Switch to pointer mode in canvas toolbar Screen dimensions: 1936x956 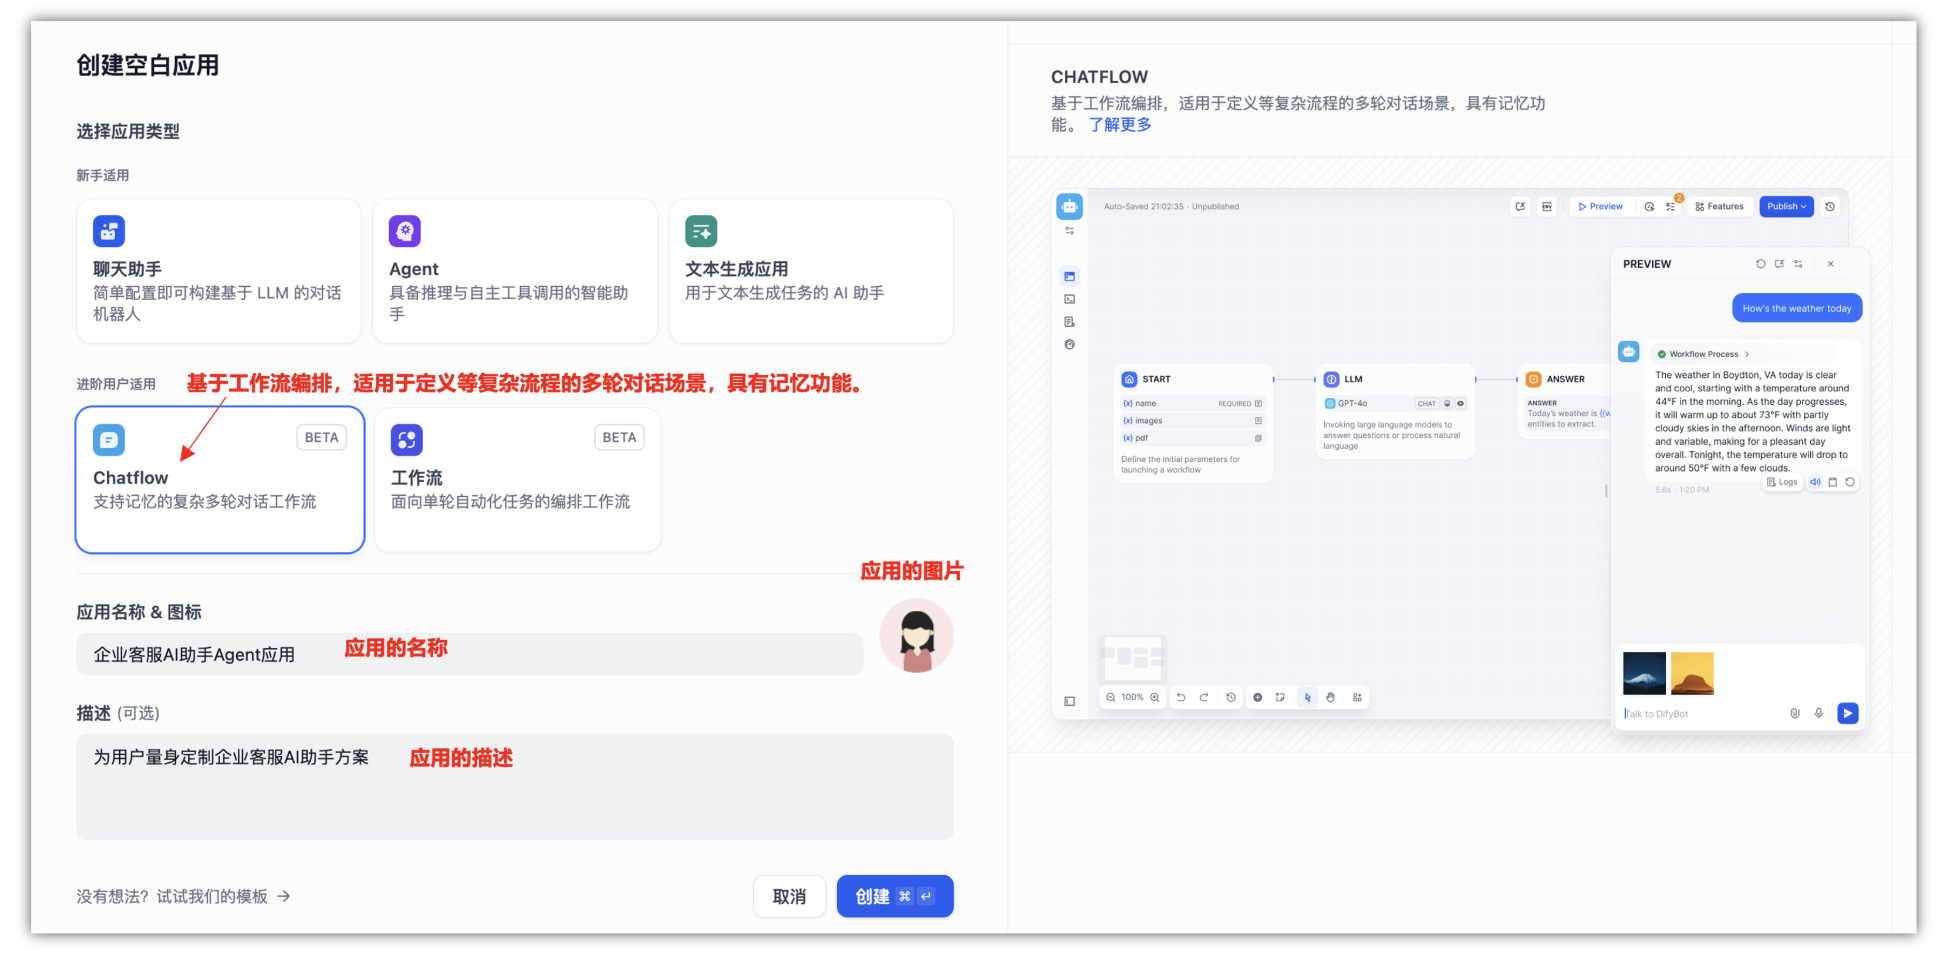[x=1307, y=697]
